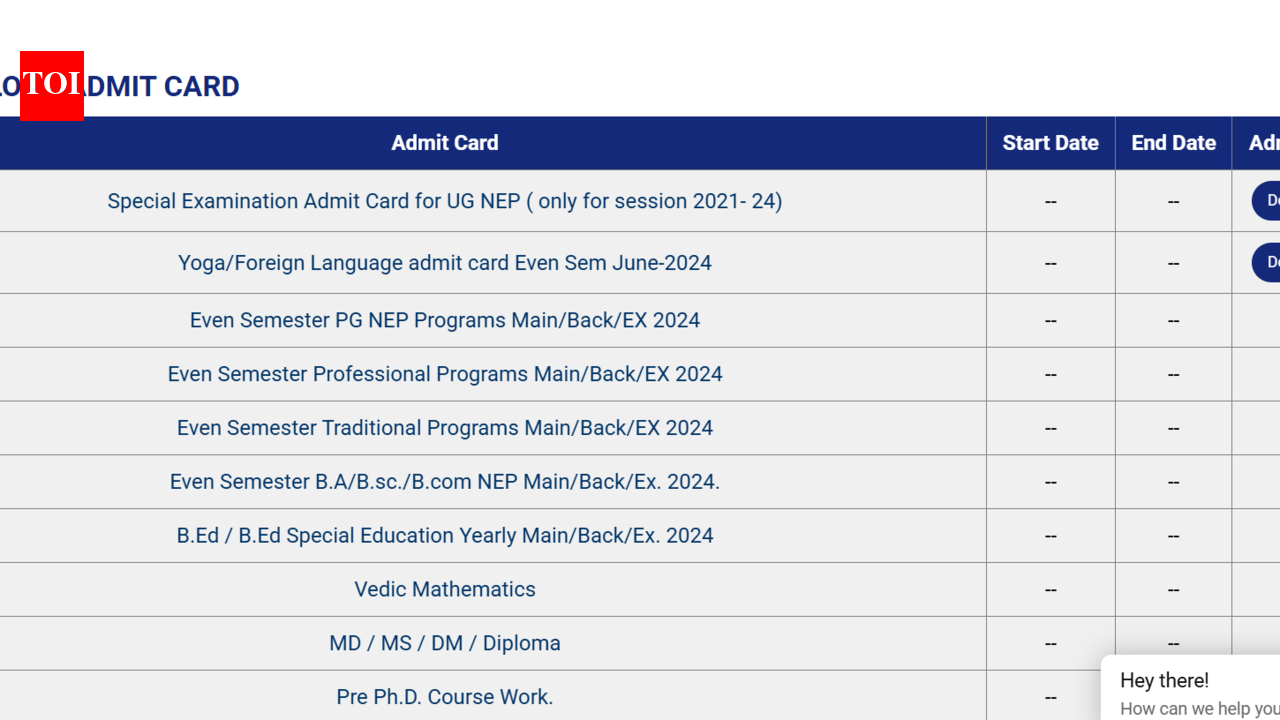1280x720 pixels.
Task: Click the partially visible rightmost column header
Action: point(1263,143)
